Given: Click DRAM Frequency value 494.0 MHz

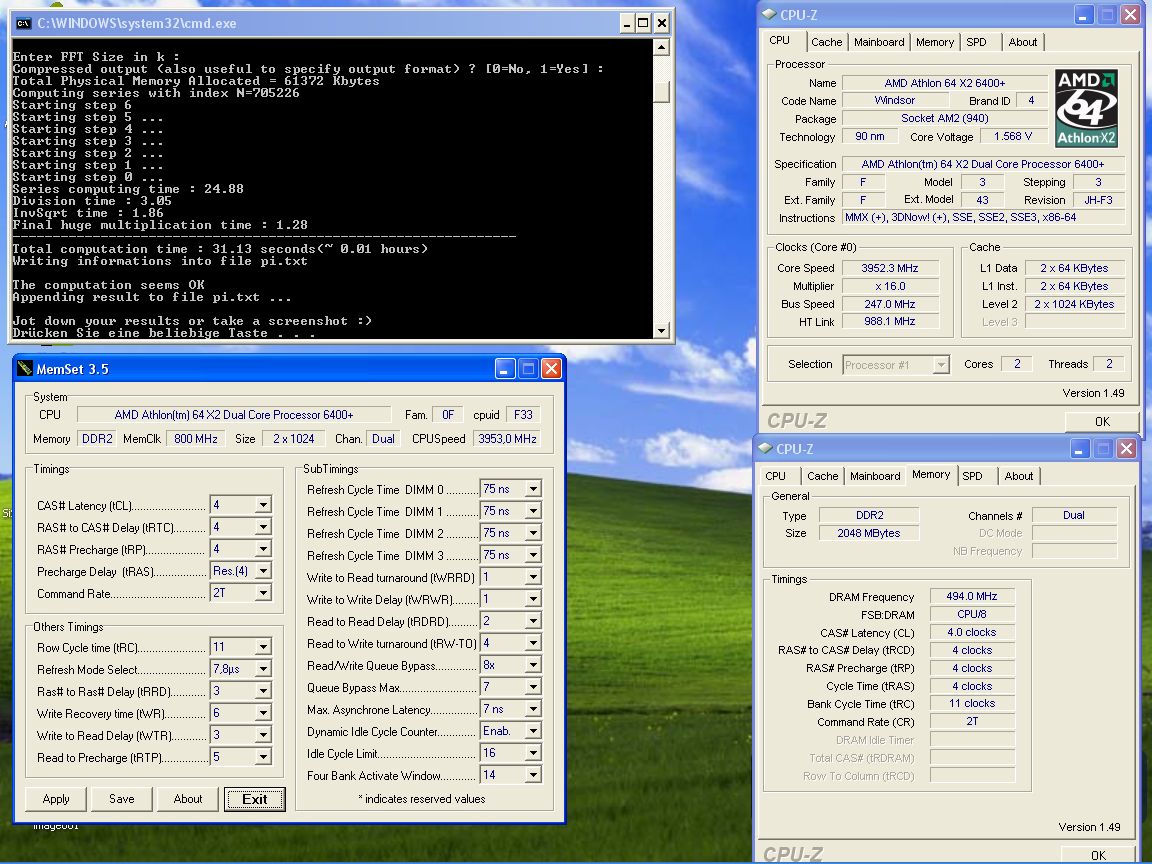Looking at the screenshot, I should coord(971,596).
